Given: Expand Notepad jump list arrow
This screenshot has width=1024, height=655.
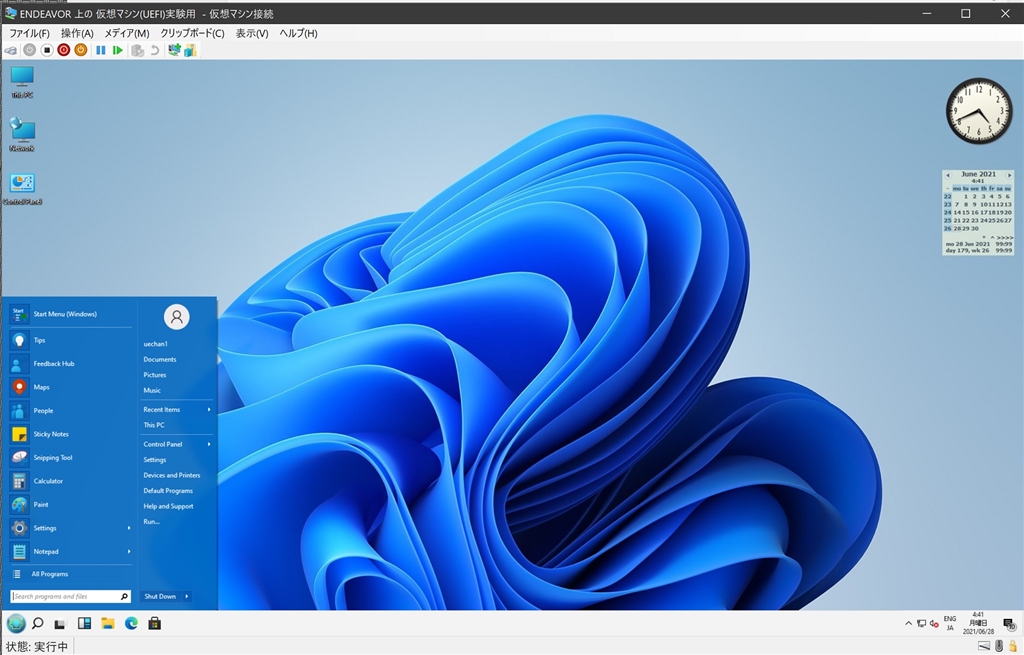Looking at the screenshot, I should pos(129,552).
